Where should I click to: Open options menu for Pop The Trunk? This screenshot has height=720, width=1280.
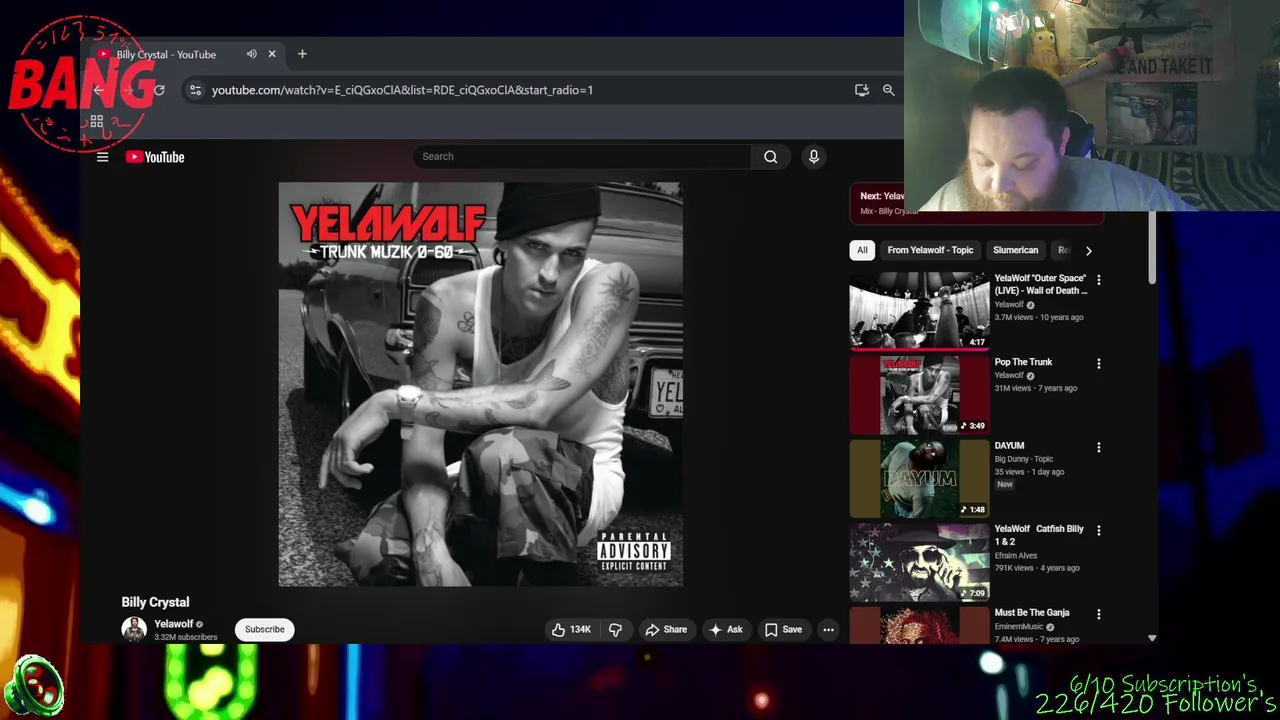point(1098,364)
